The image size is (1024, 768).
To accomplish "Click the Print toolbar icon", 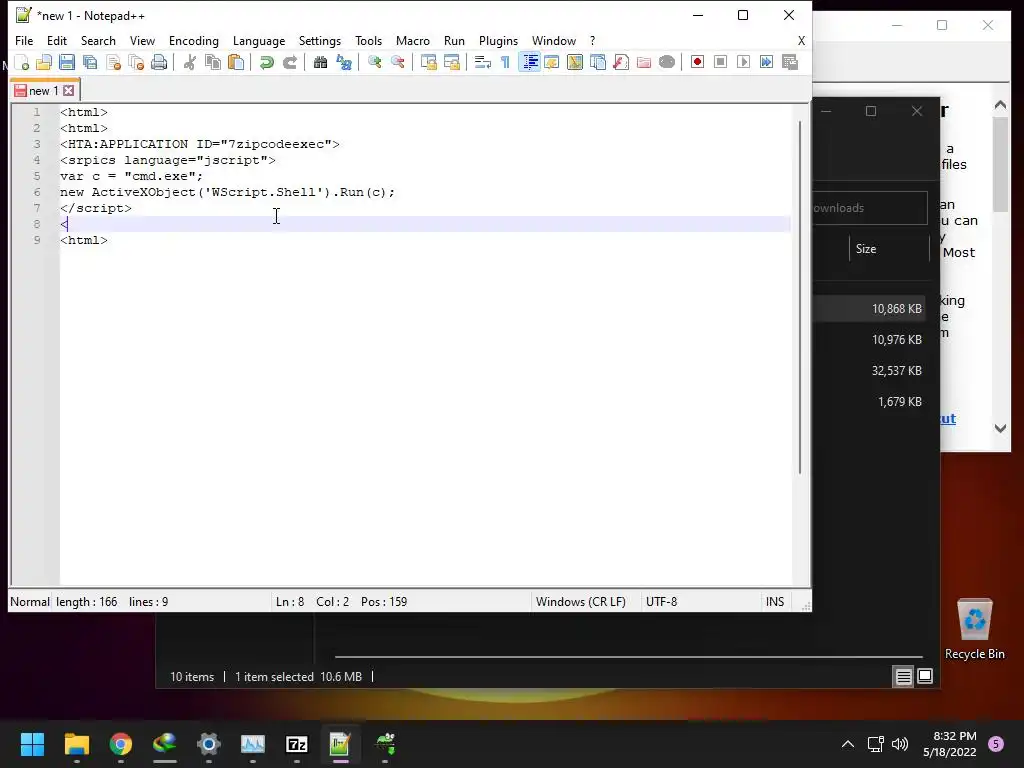I will [159, 62].
